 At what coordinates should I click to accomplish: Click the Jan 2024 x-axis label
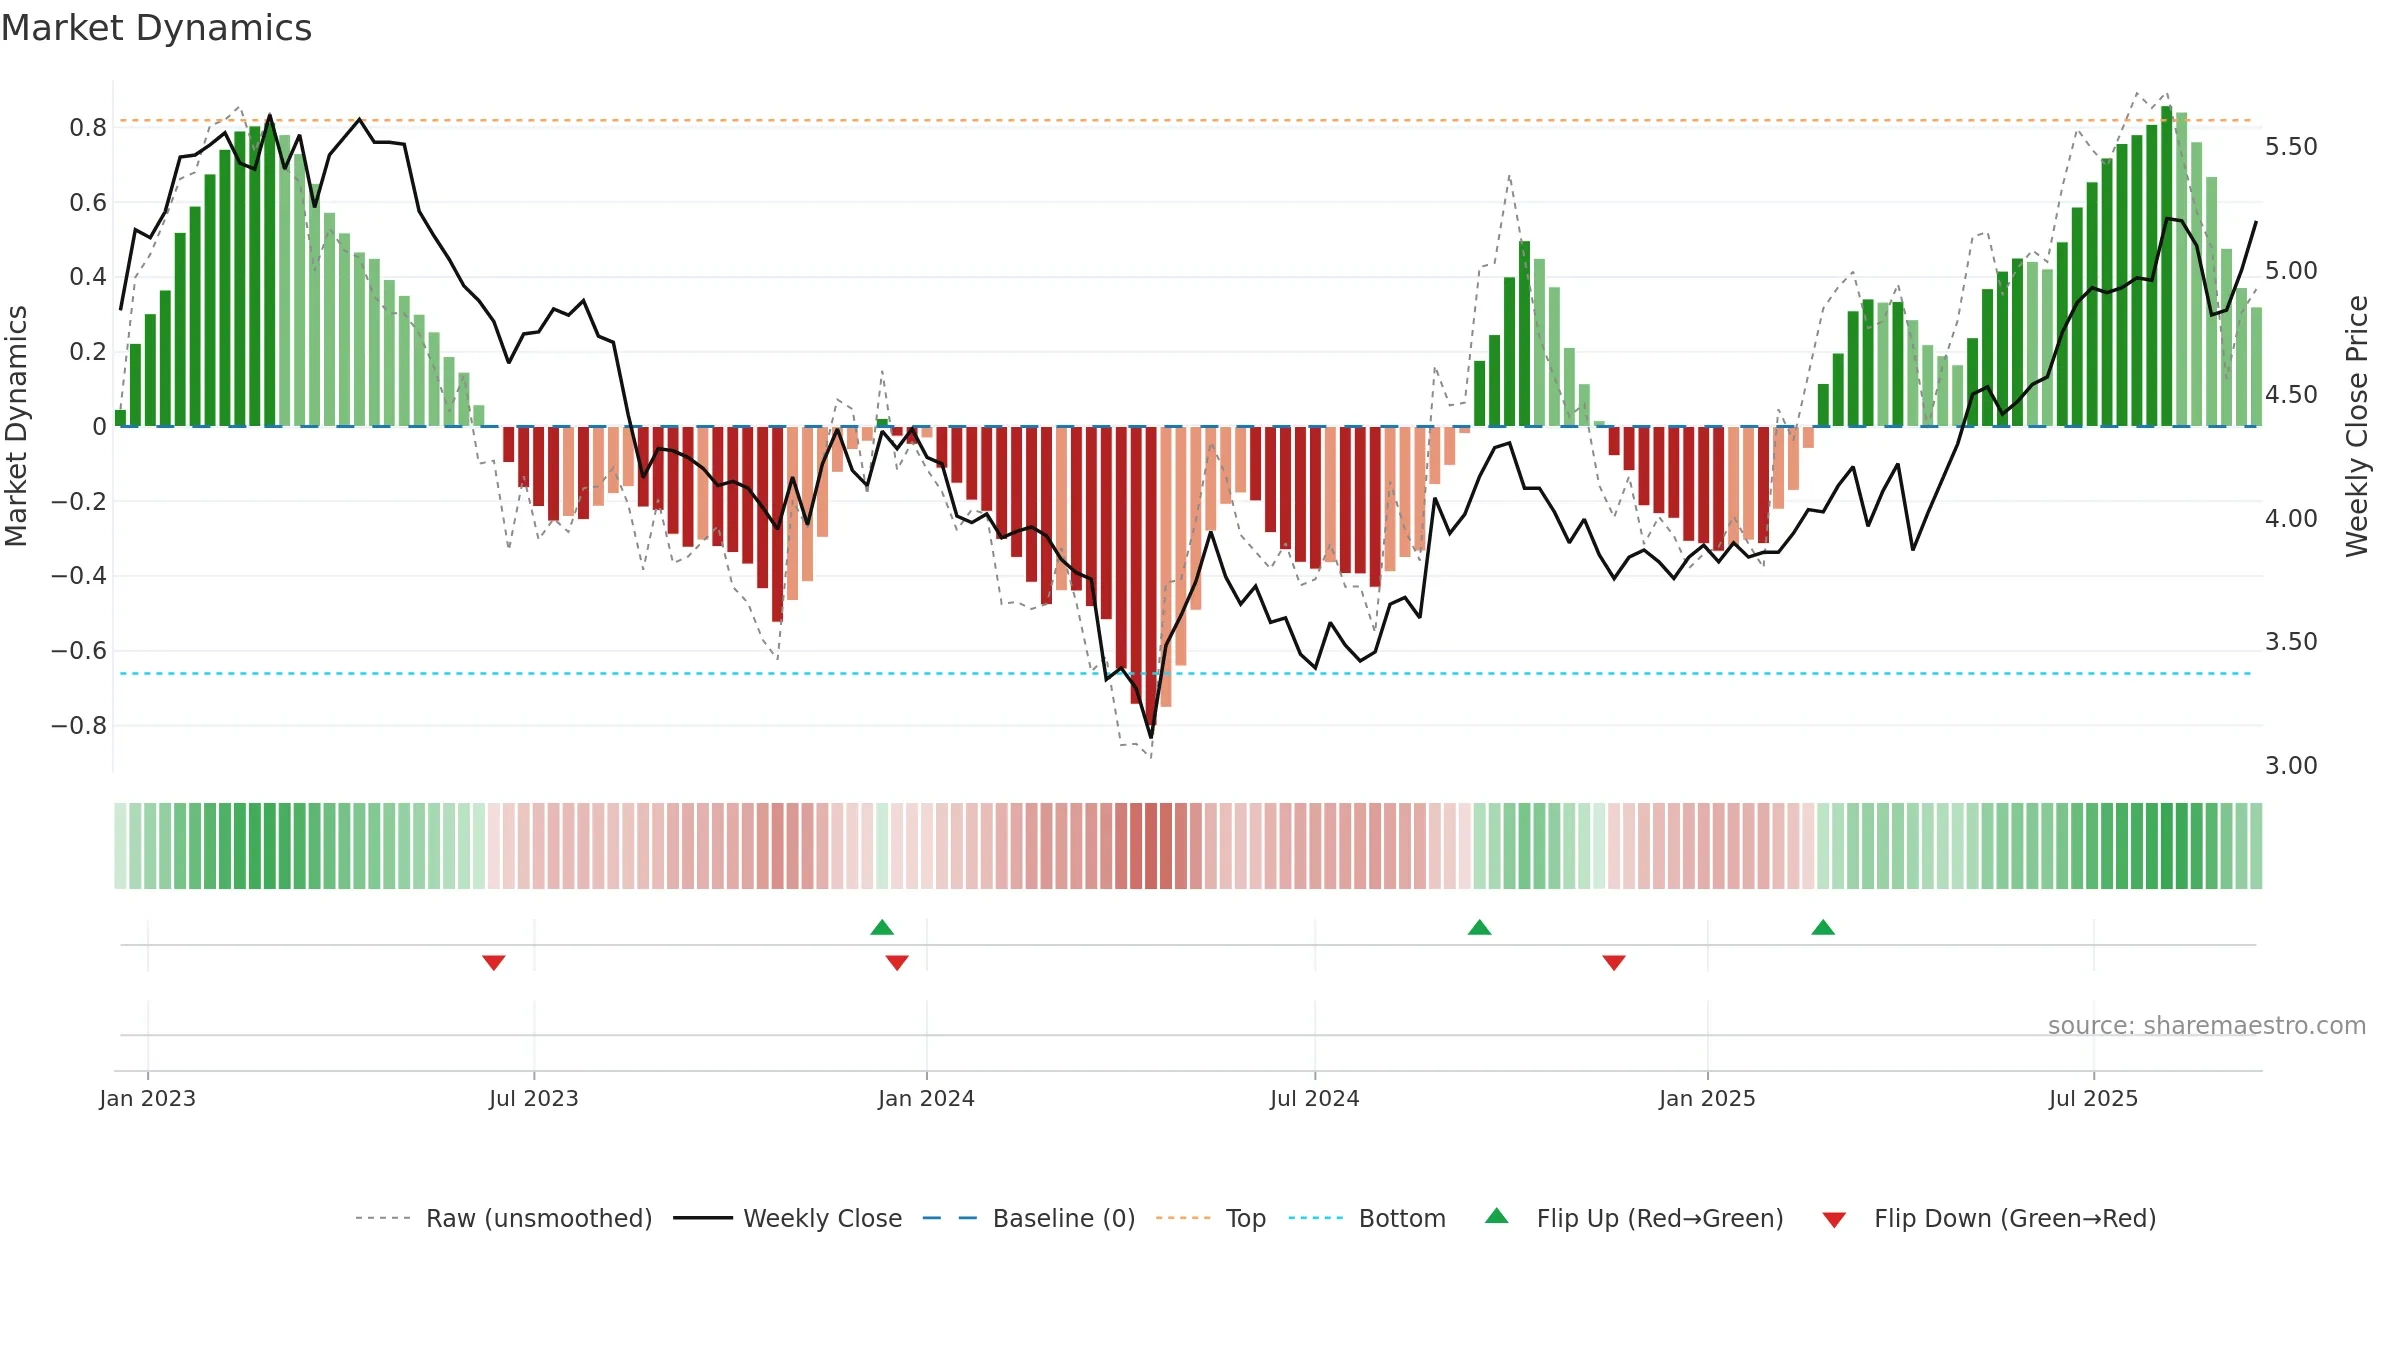(927, 1098)
